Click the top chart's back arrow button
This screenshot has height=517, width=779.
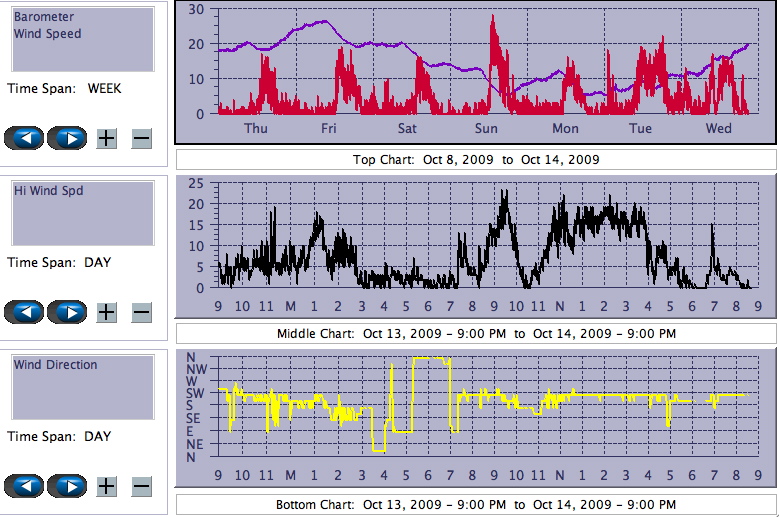[x=24, y=138]
